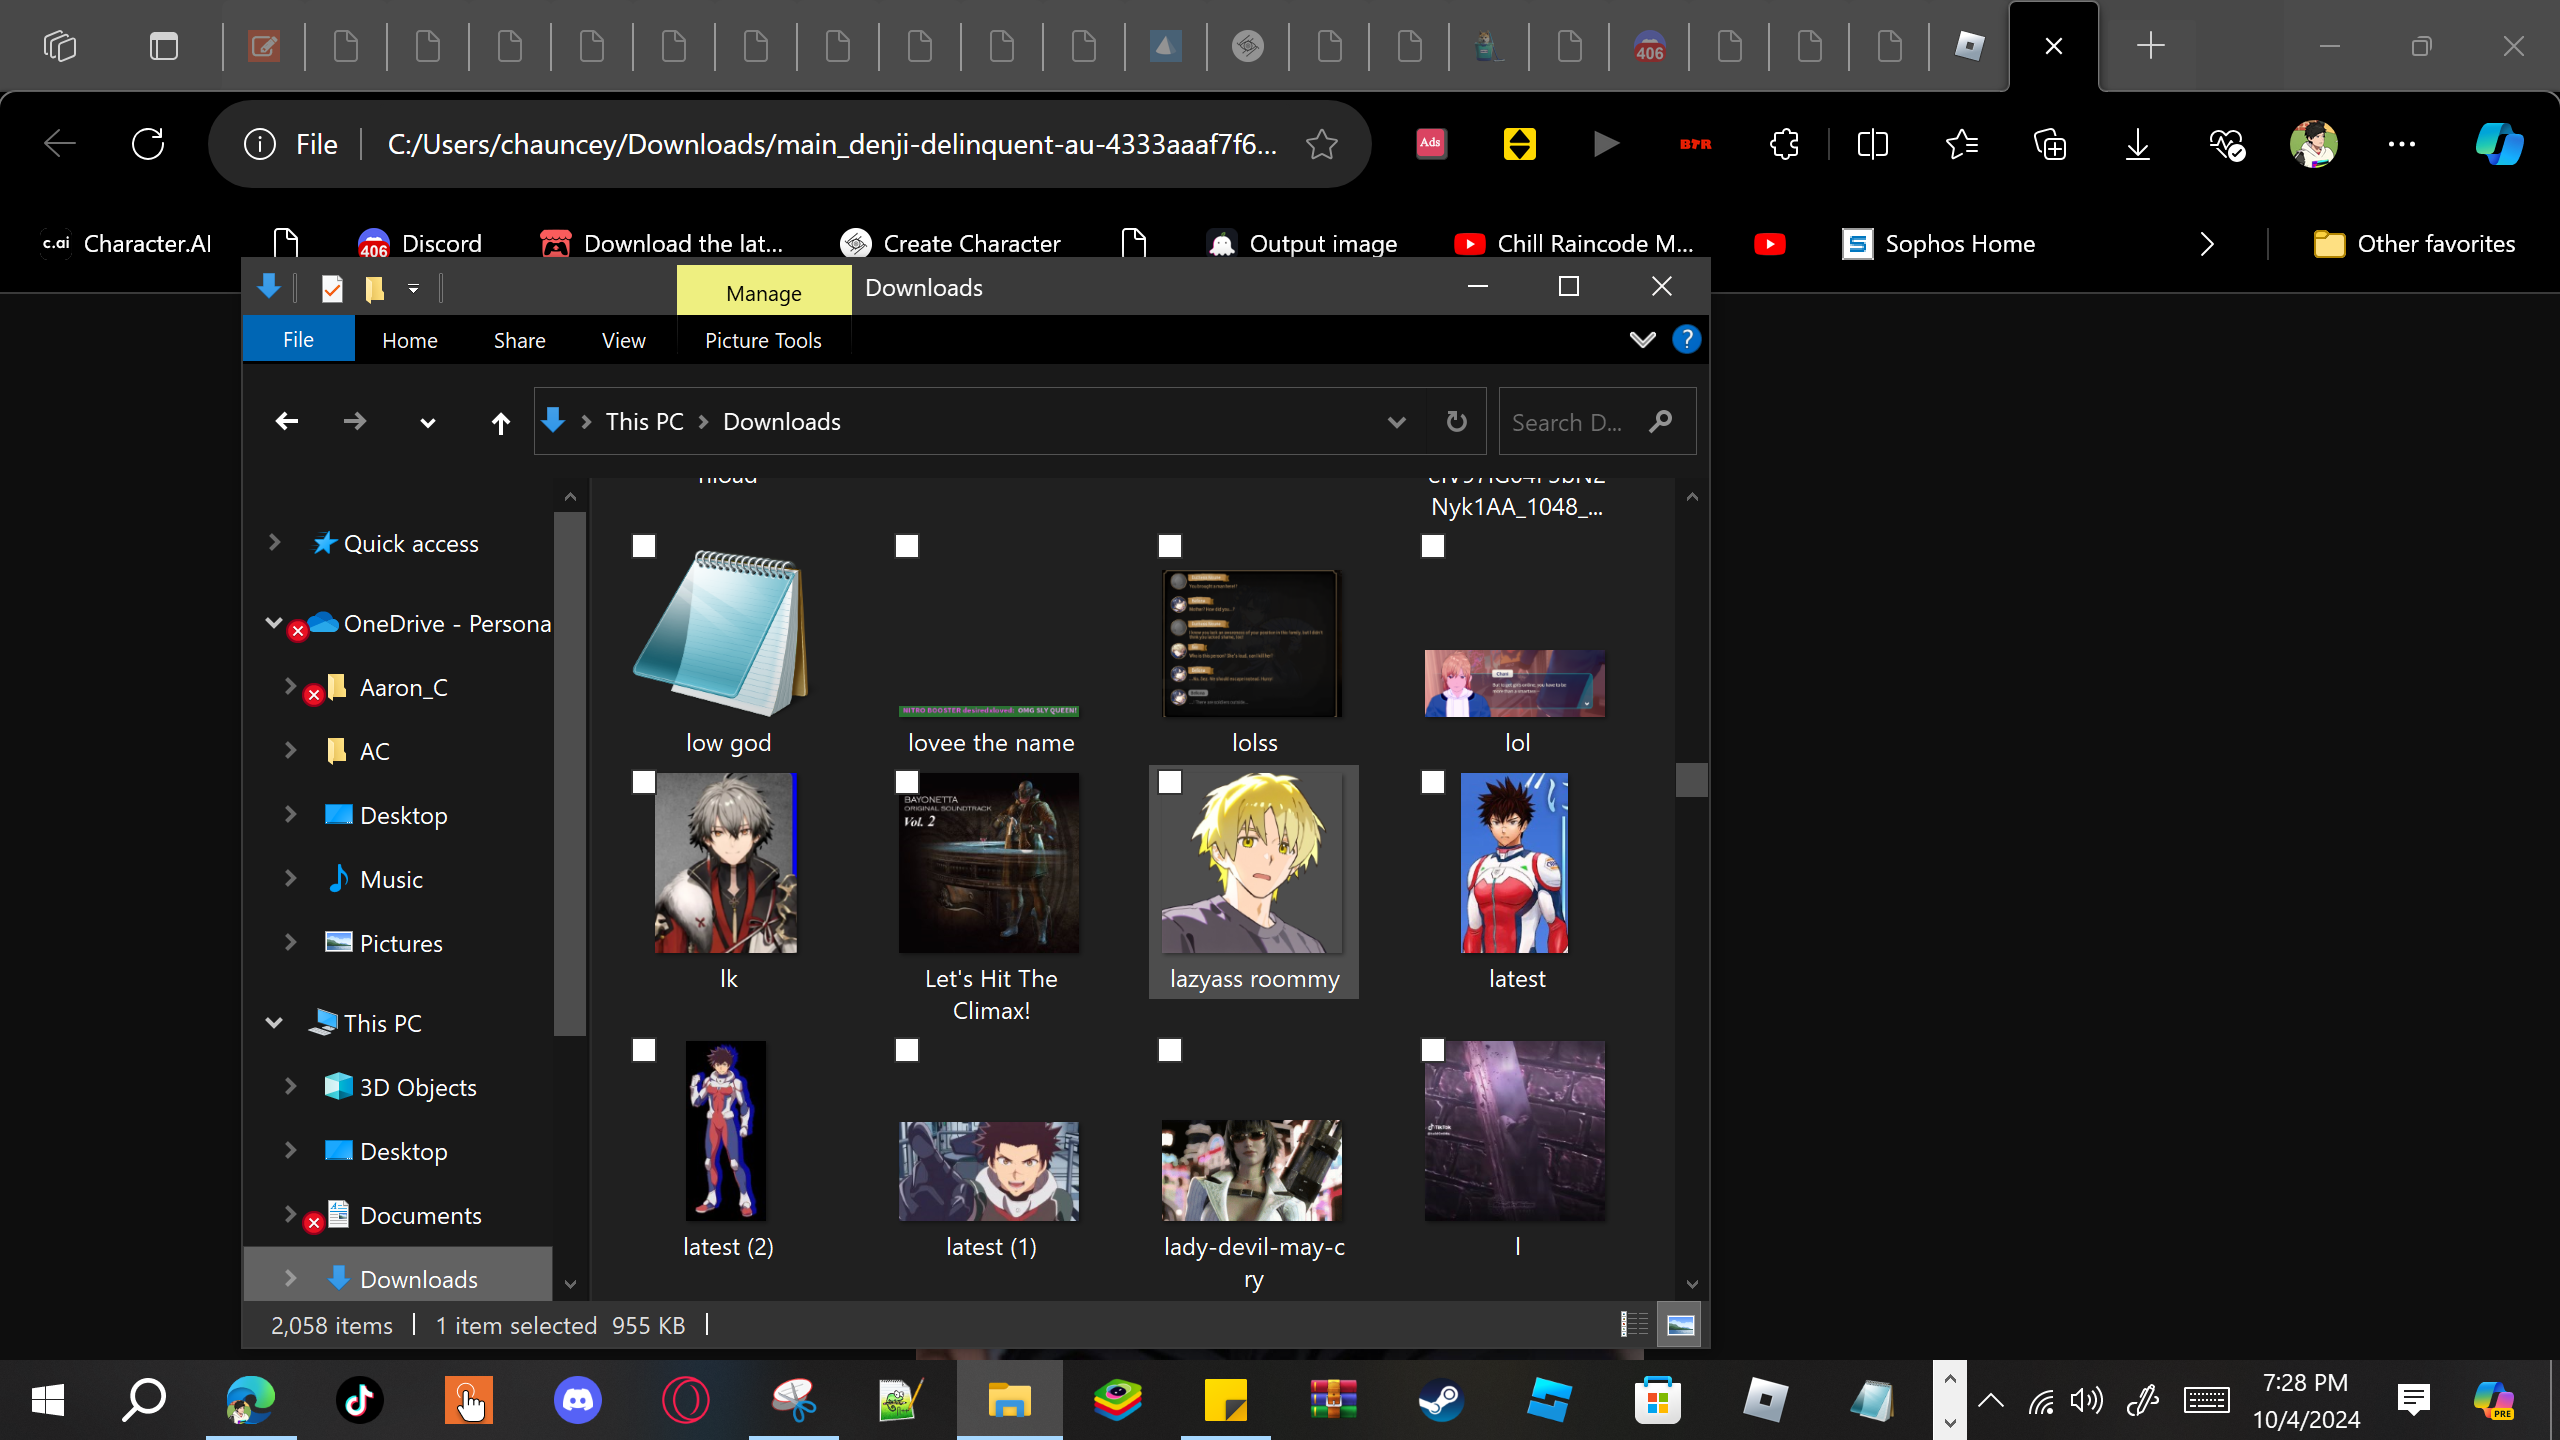Image resolution: width=2560 pixels, height=1440 pixels.
Task: Open Character.AI bookmark
Action: [127, 244]
